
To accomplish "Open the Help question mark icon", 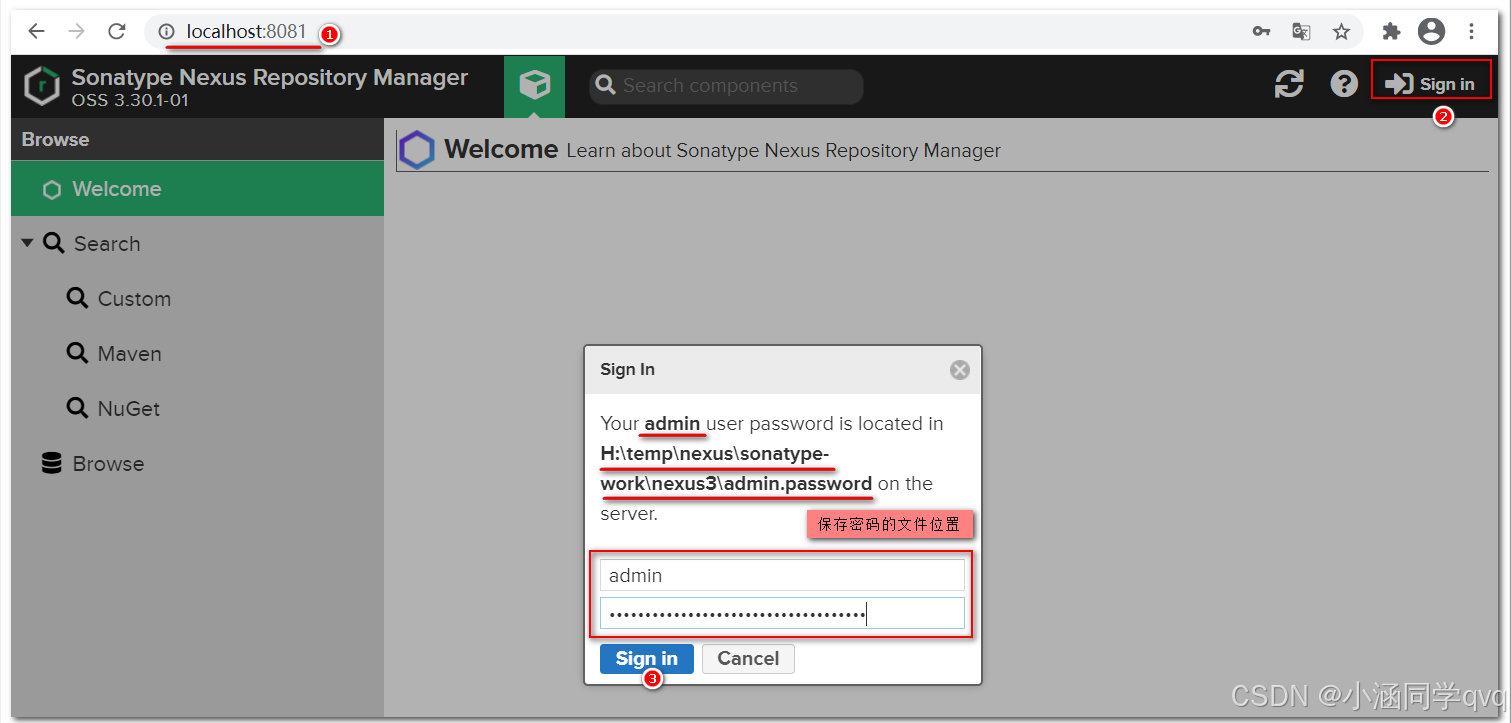I will (1344, 84).
